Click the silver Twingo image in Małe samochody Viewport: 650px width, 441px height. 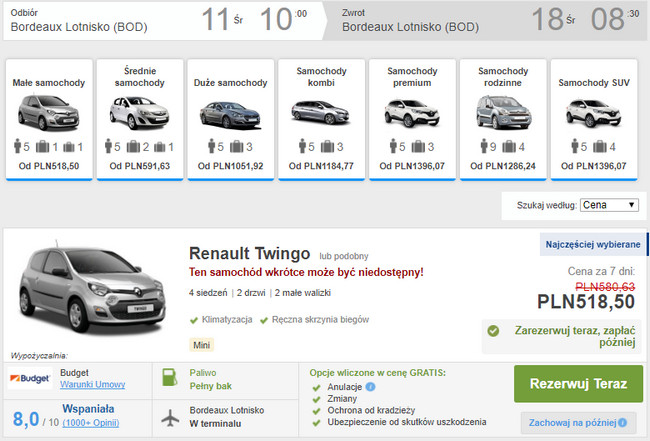49,113
